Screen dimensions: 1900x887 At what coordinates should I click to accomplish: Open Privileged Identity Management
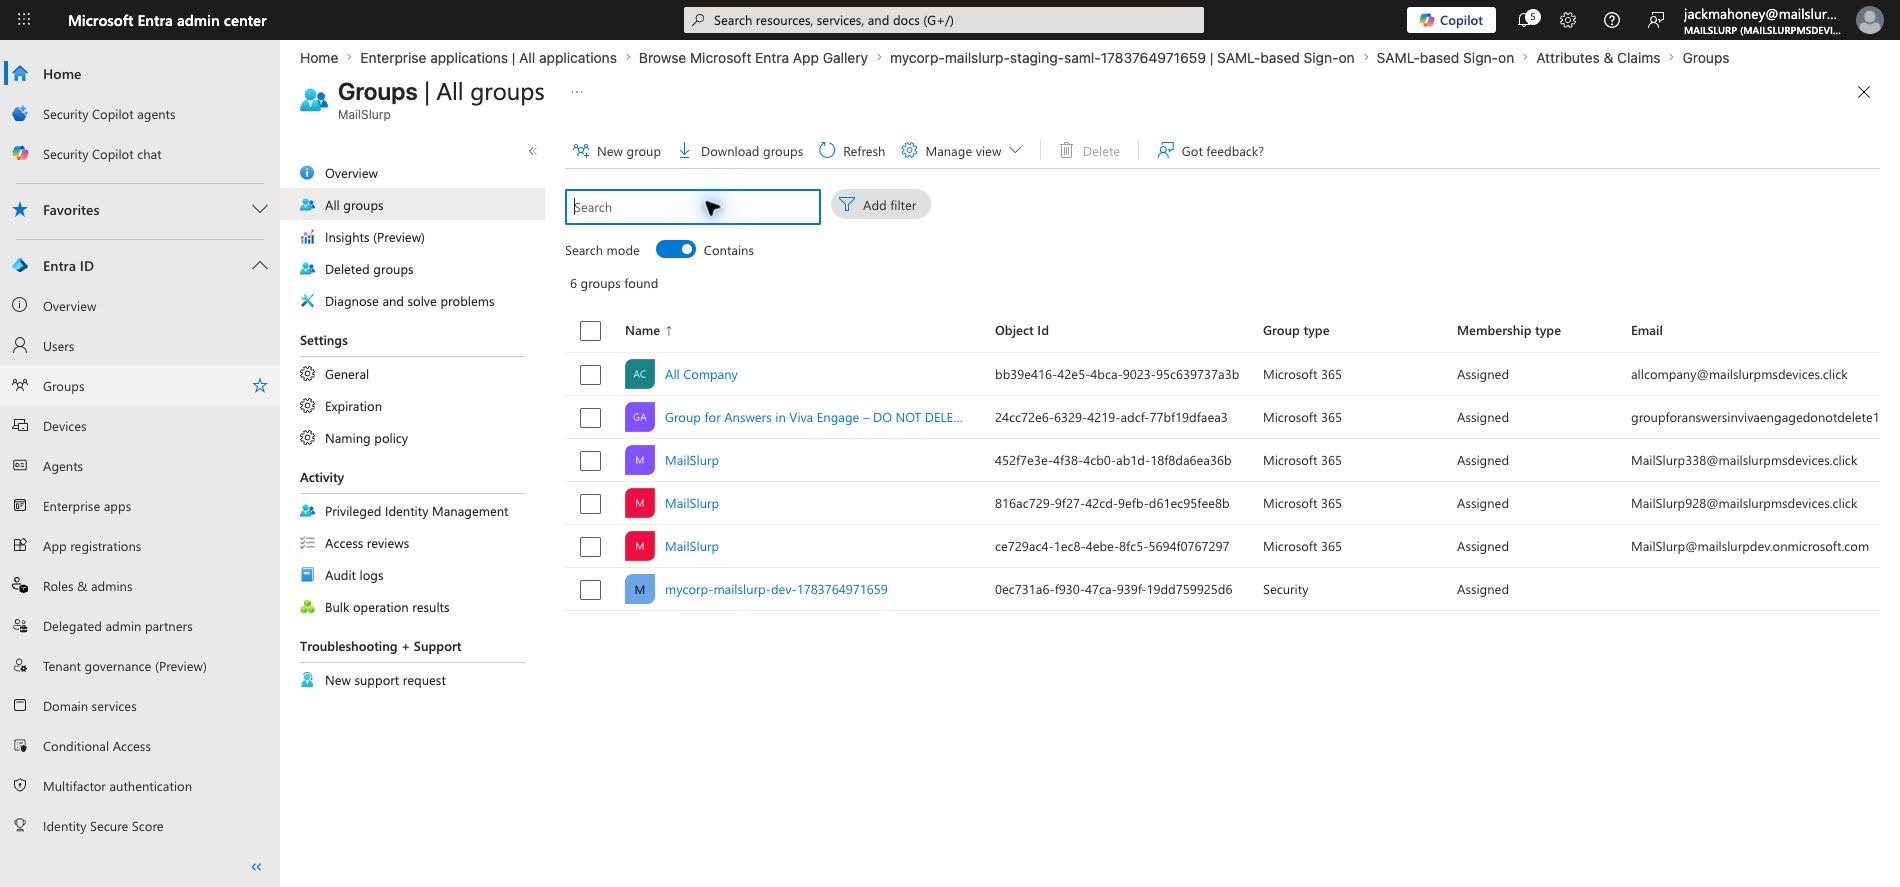(416, 511)
